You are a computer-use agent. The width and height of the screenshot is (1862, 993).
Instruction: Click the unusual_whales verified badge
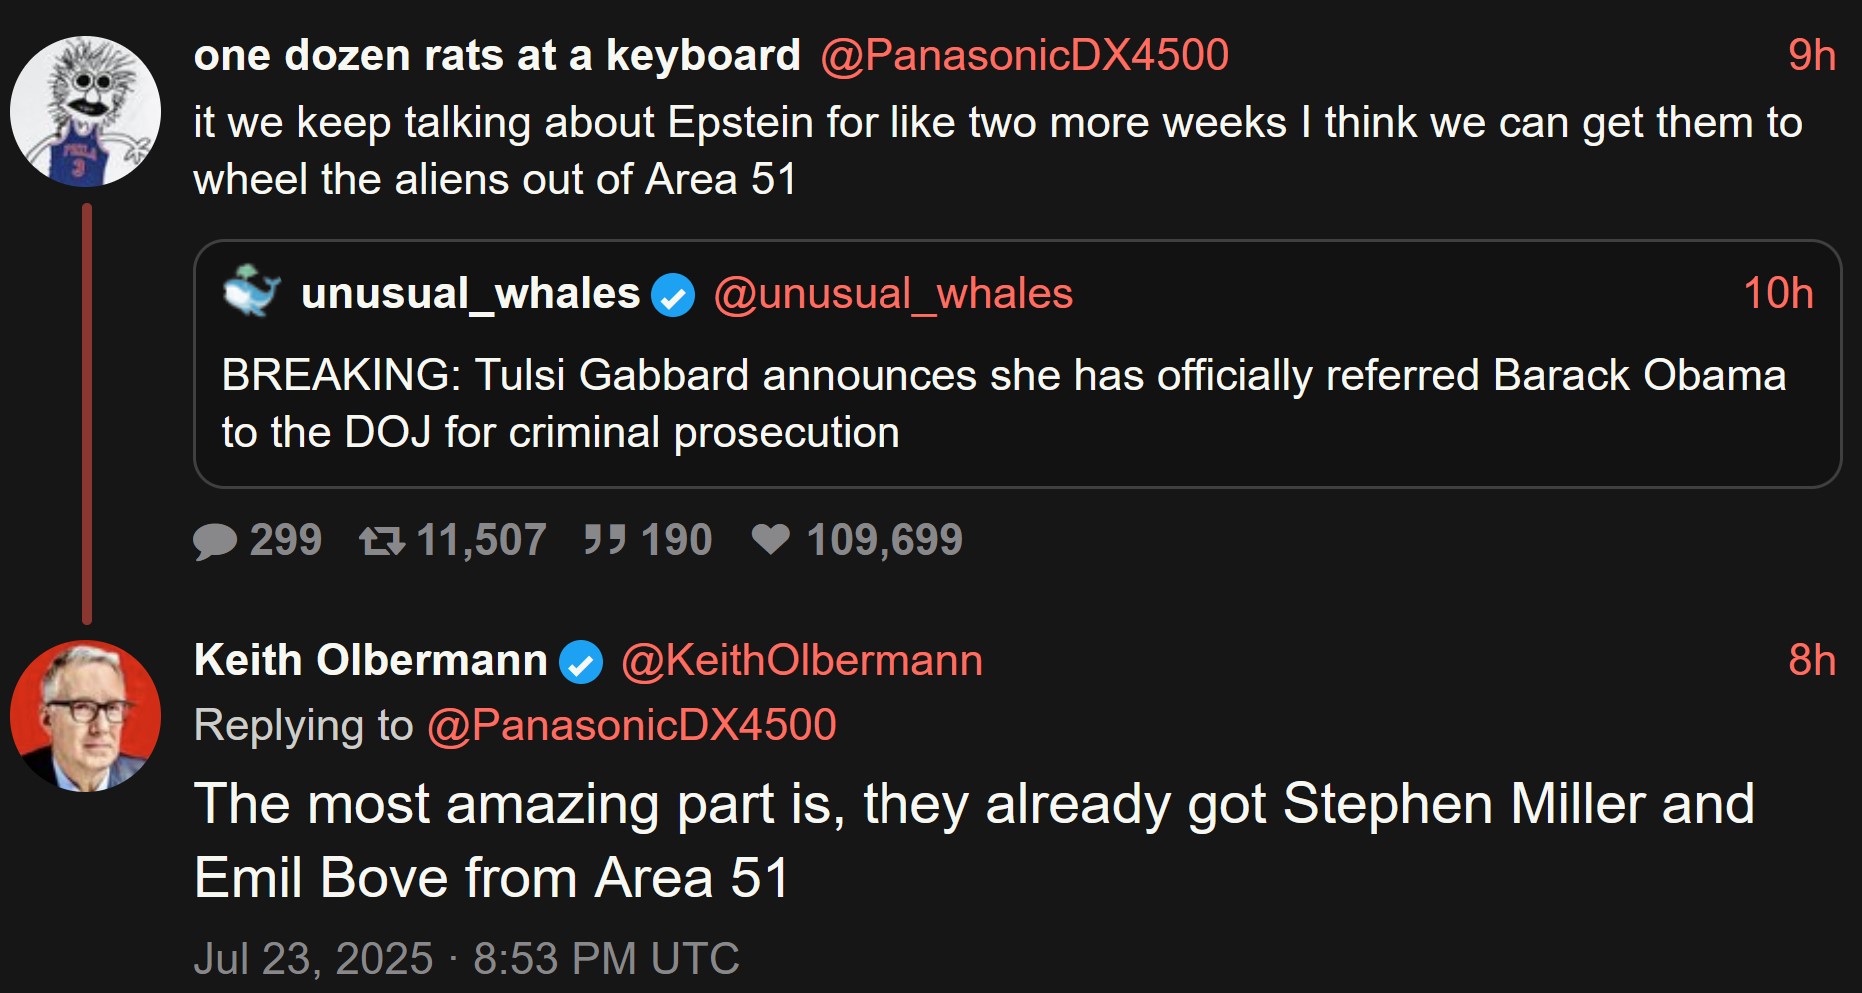673,296
